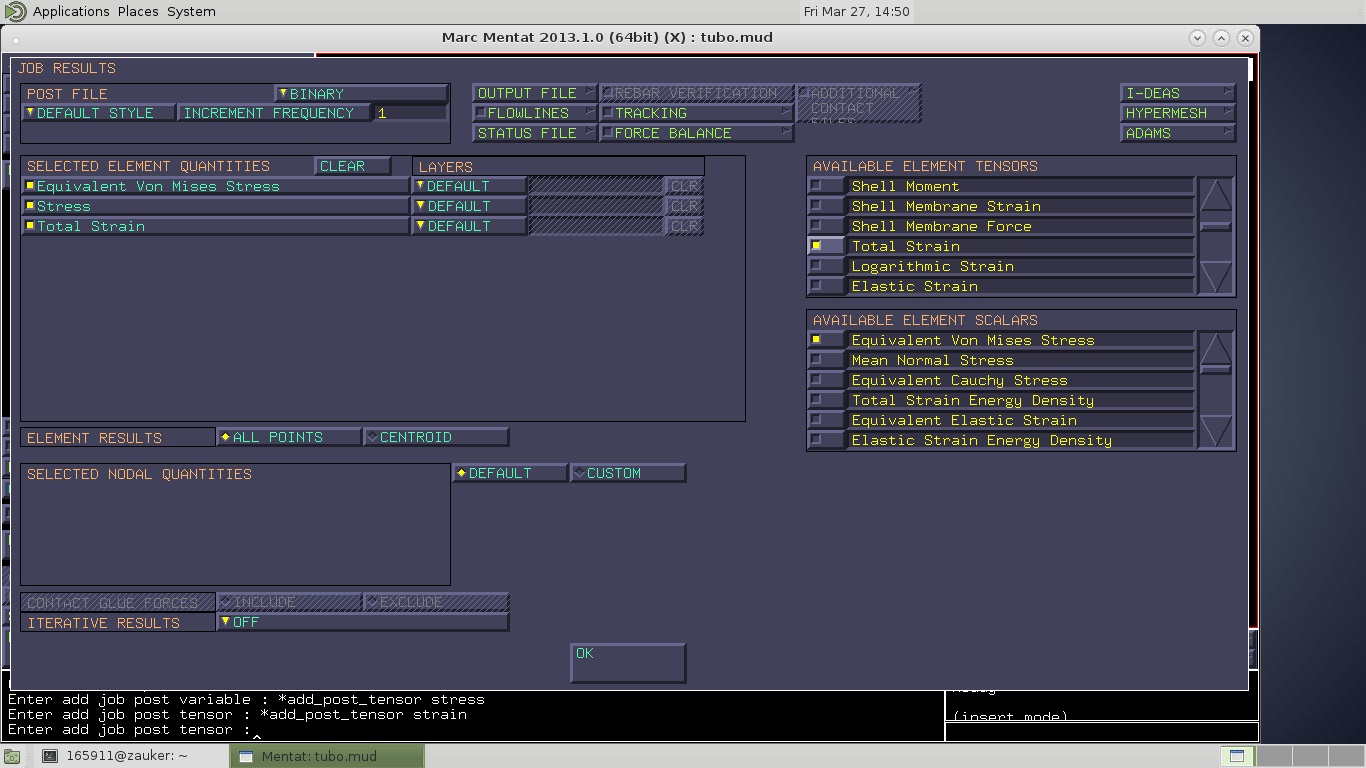Click the CLR icon beside Total Strain row
The height and width of the screenshot is (768, 1366).
pos(684,226)
